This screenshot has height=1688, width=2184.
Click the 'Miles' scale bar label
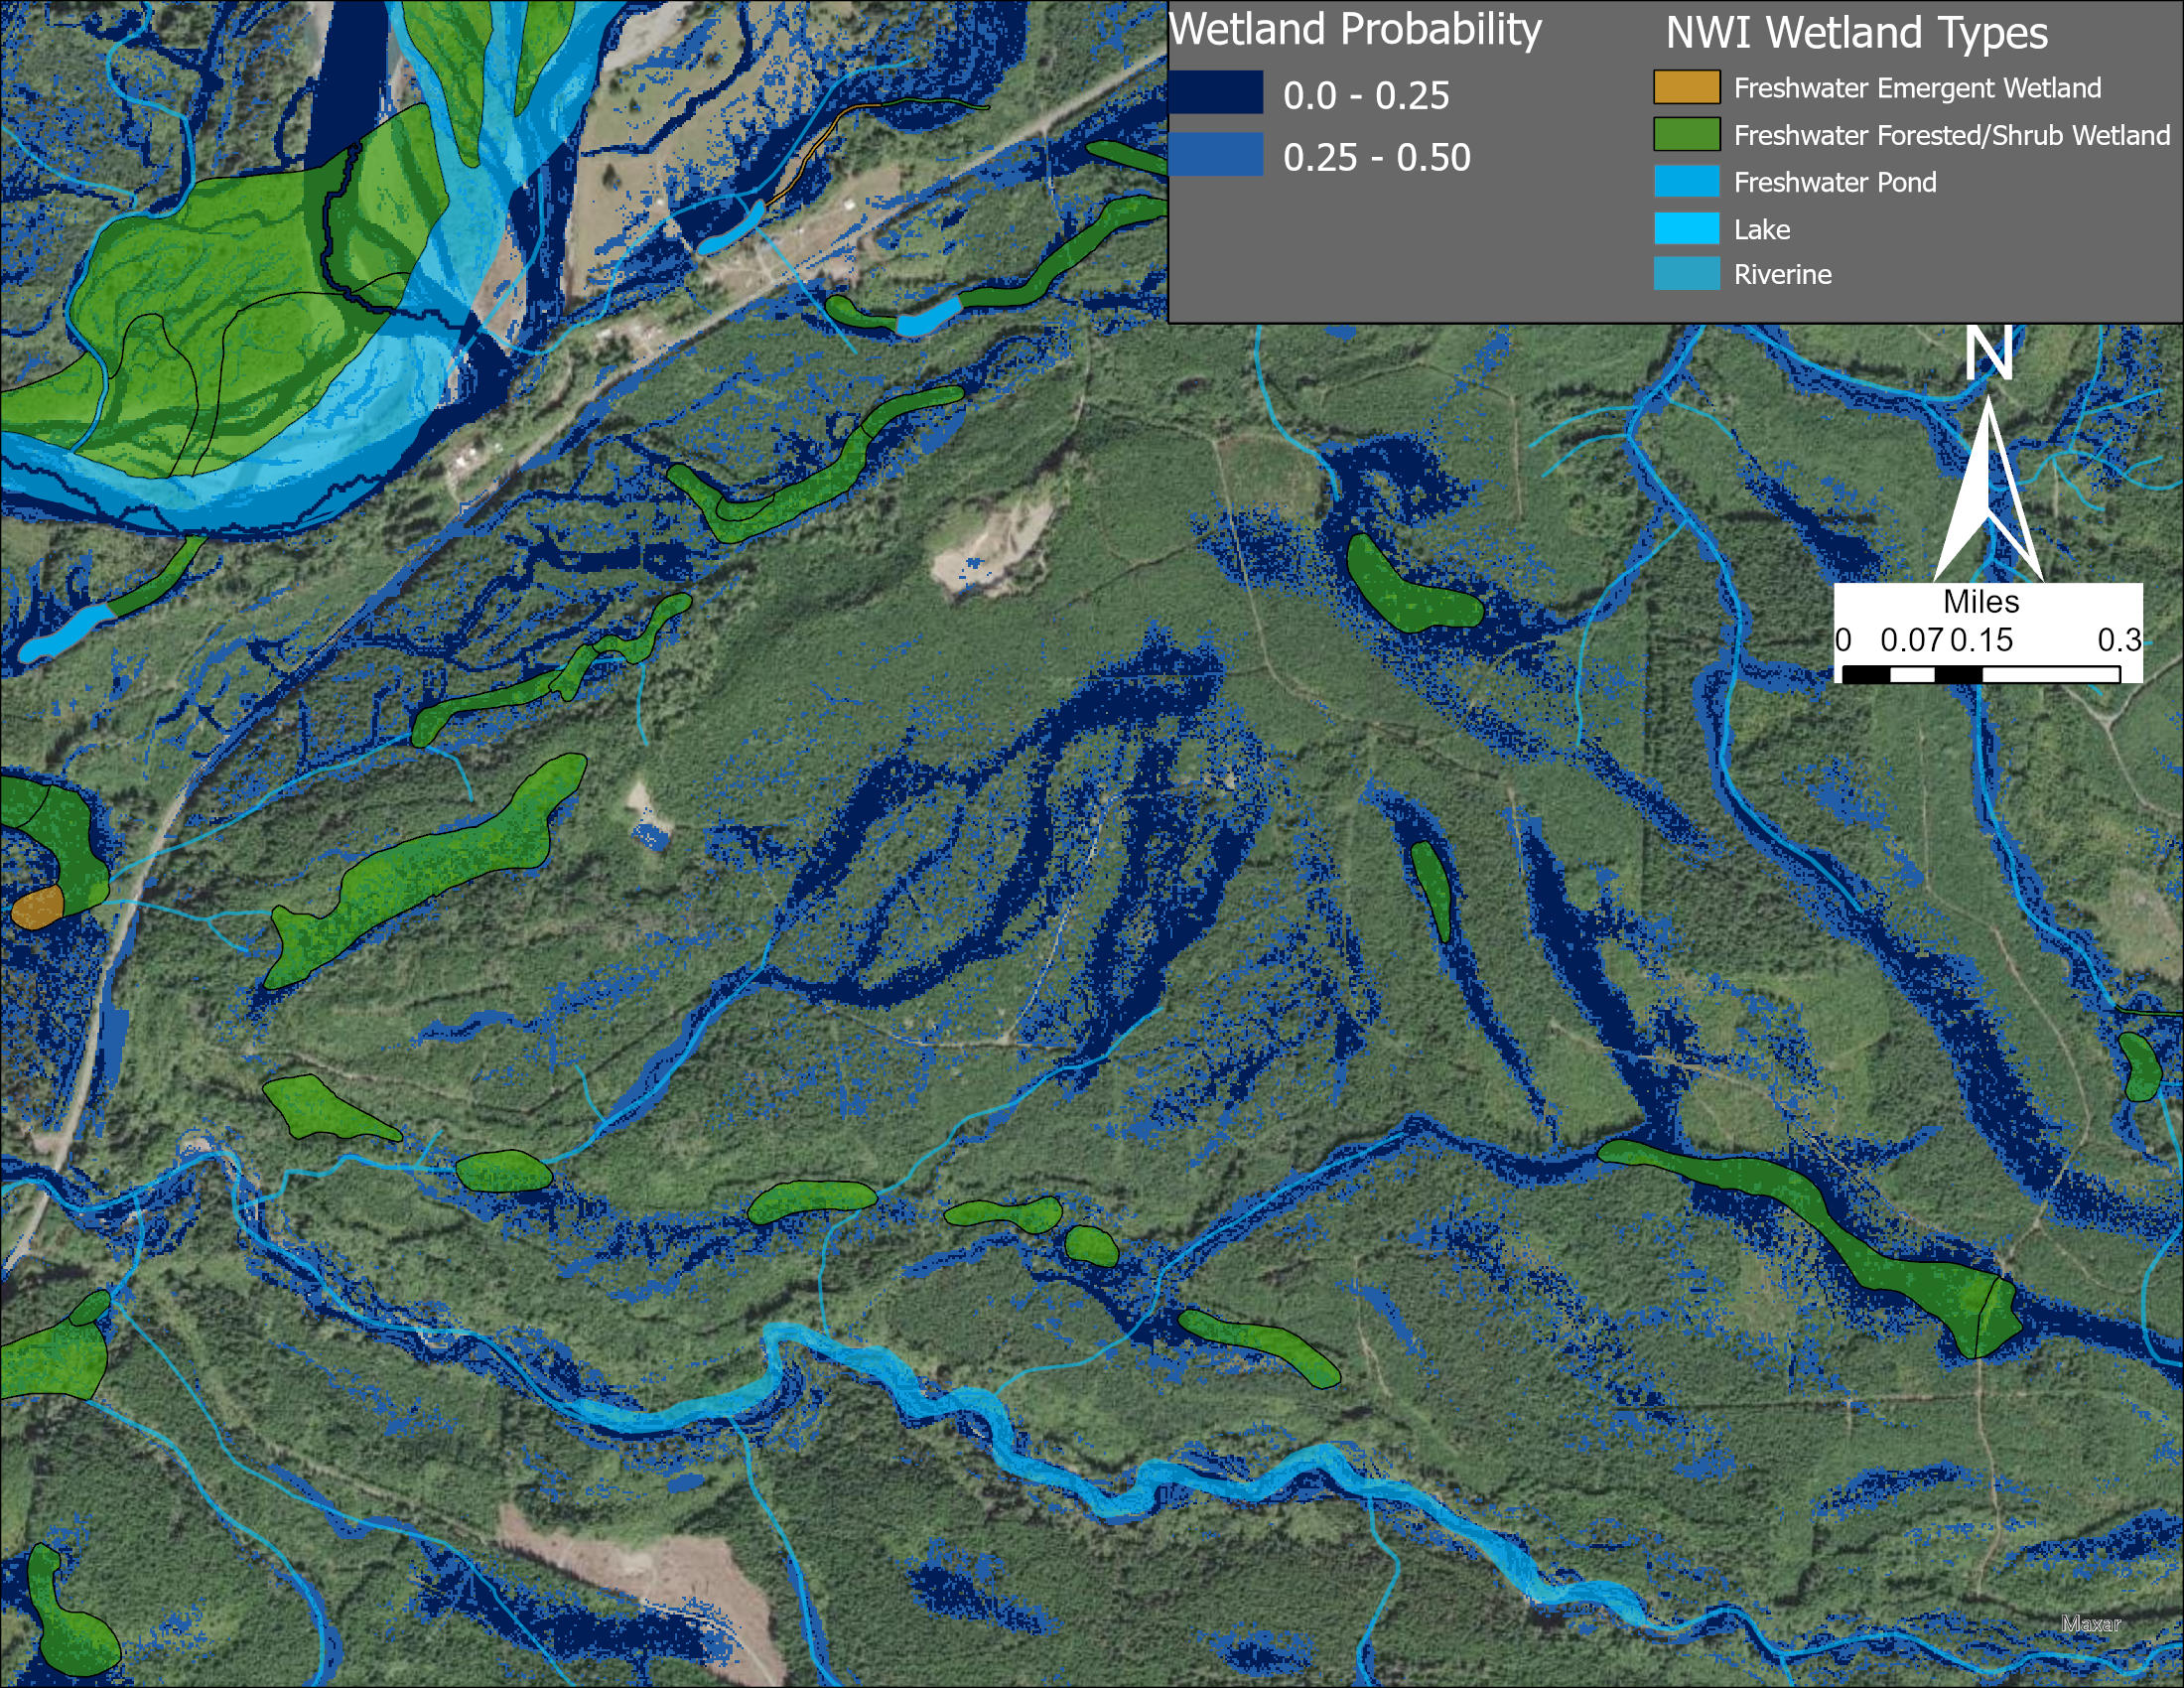pos(1981,601)
